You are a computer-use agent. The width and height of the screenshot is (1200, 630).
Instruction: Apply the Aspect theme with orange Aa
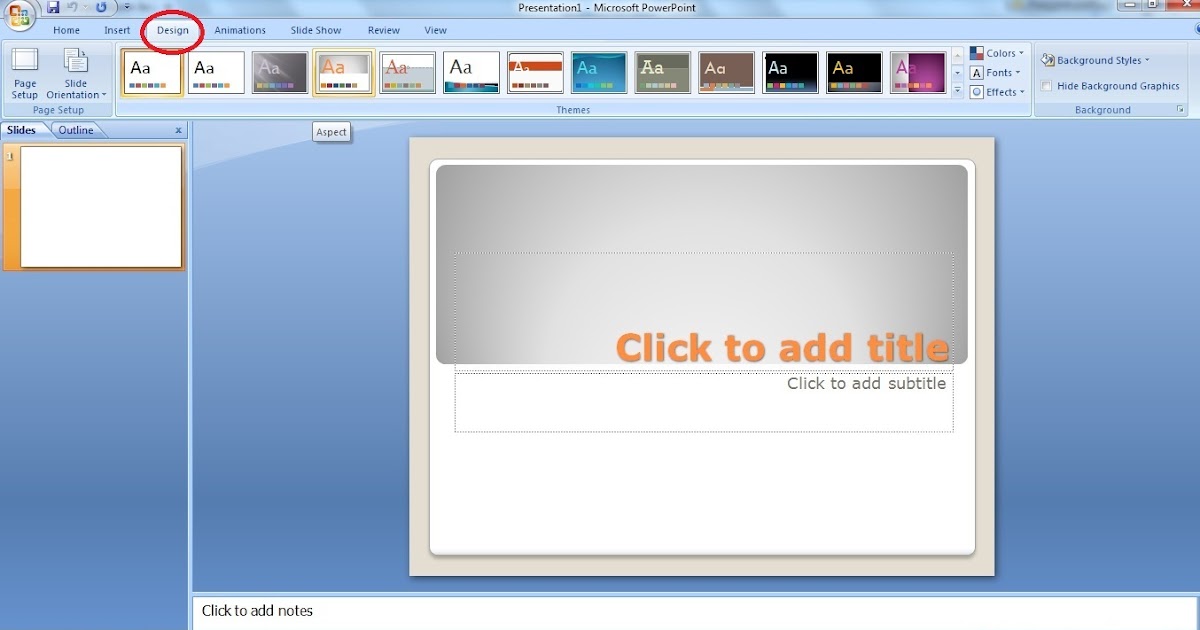click(x=344, y=73)
